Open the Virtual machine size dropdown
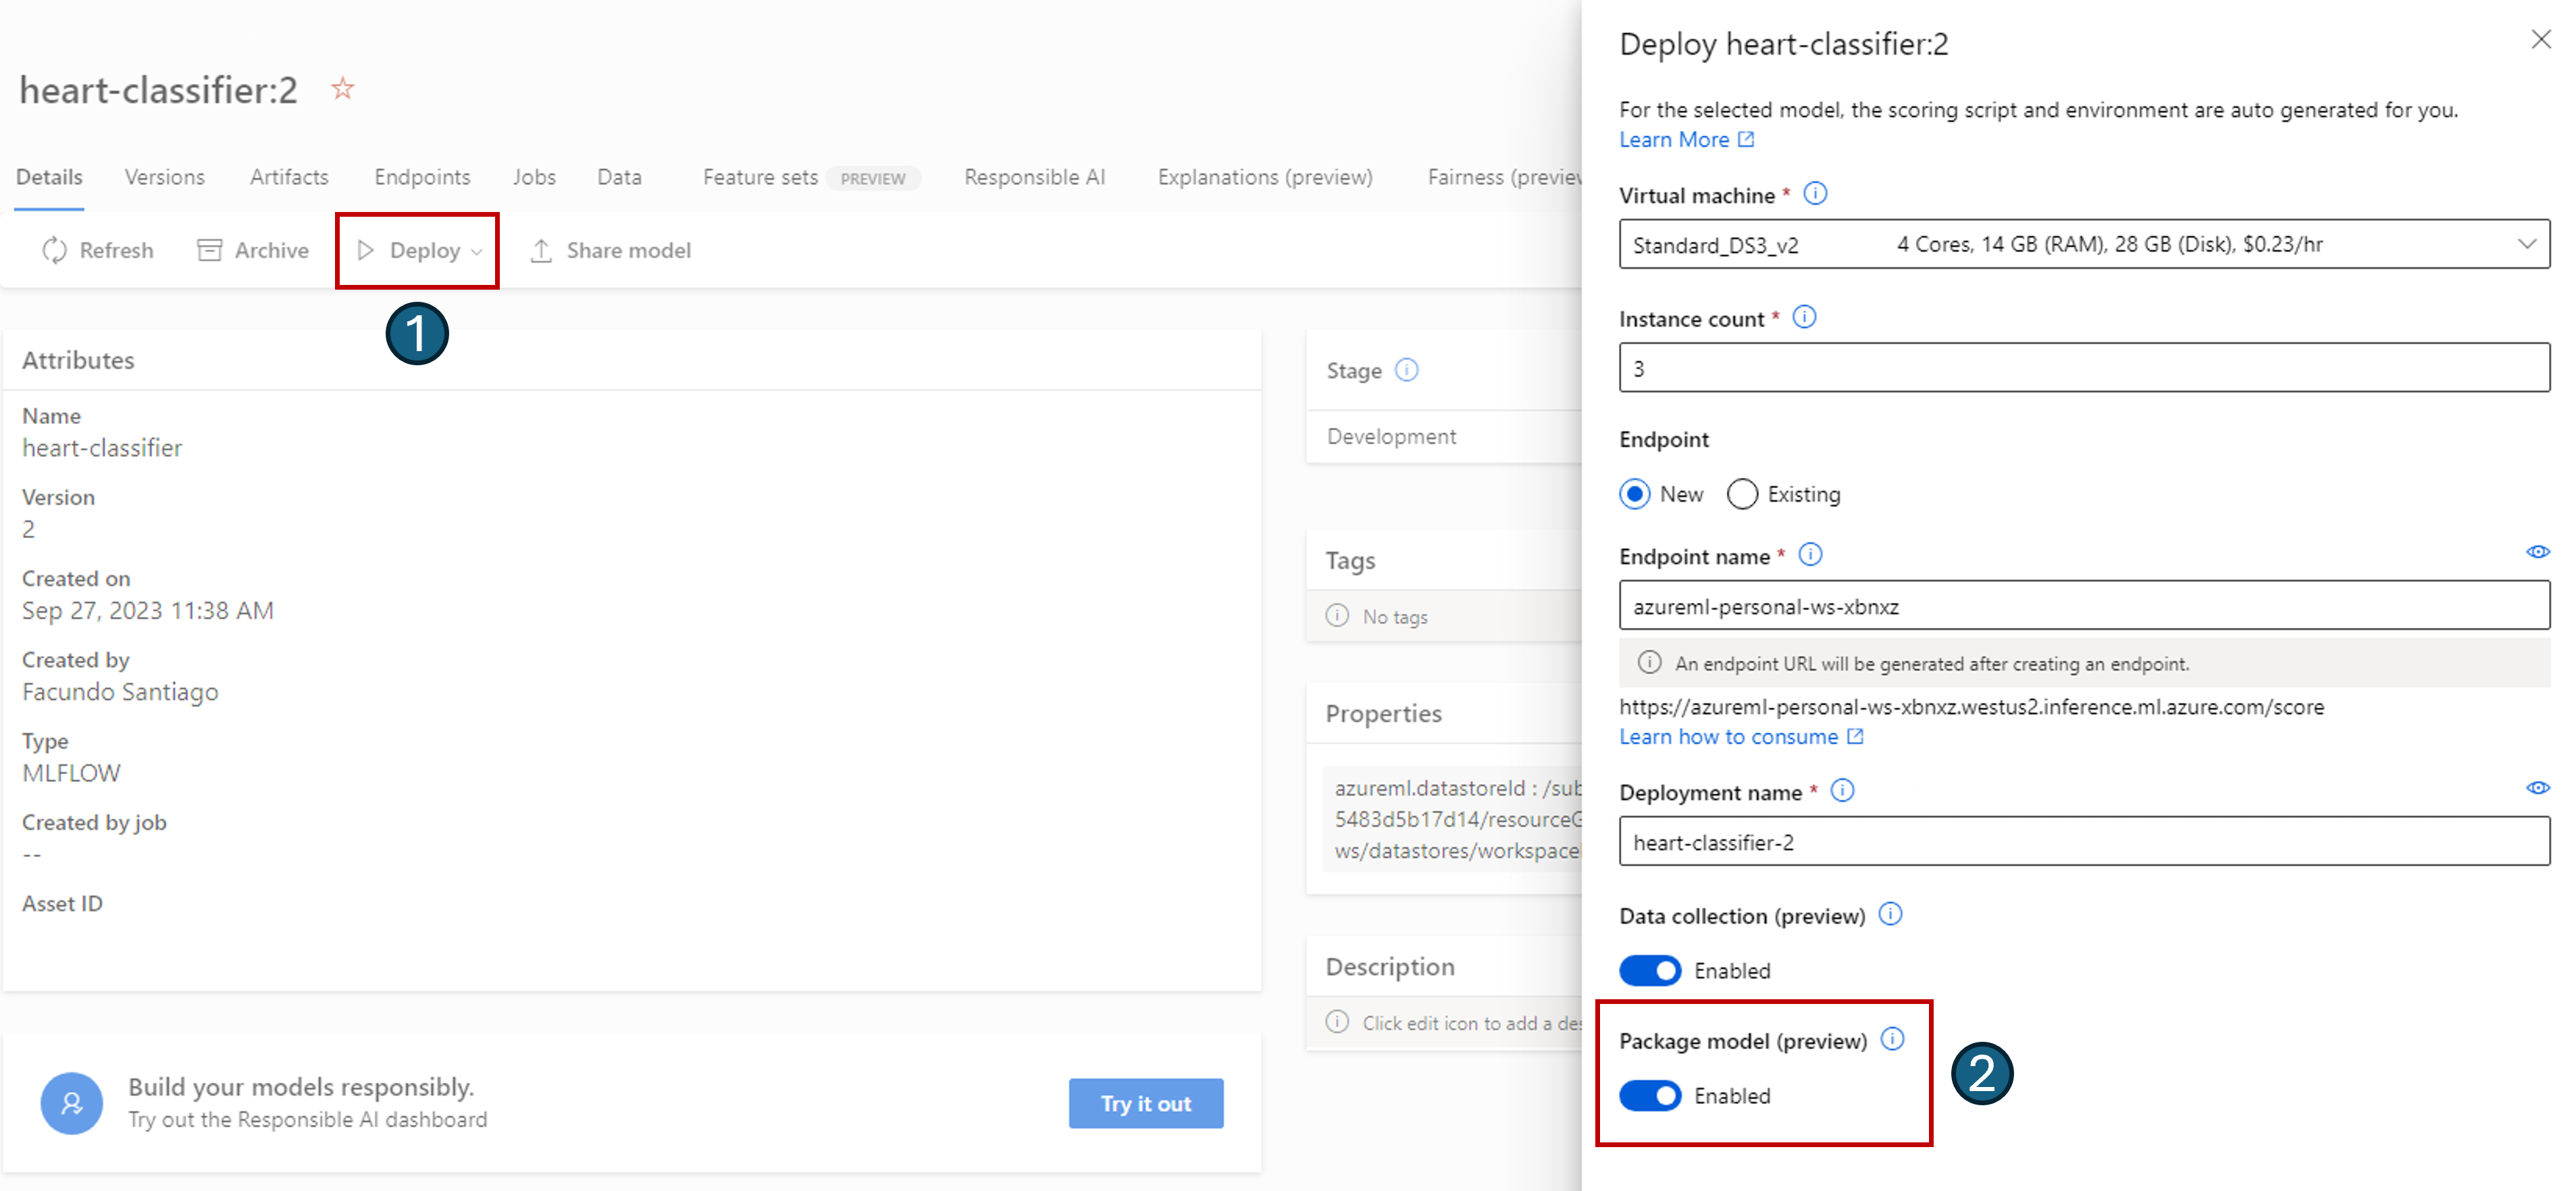Viewport: 2576px width, 1191px height. [2527, 244]
